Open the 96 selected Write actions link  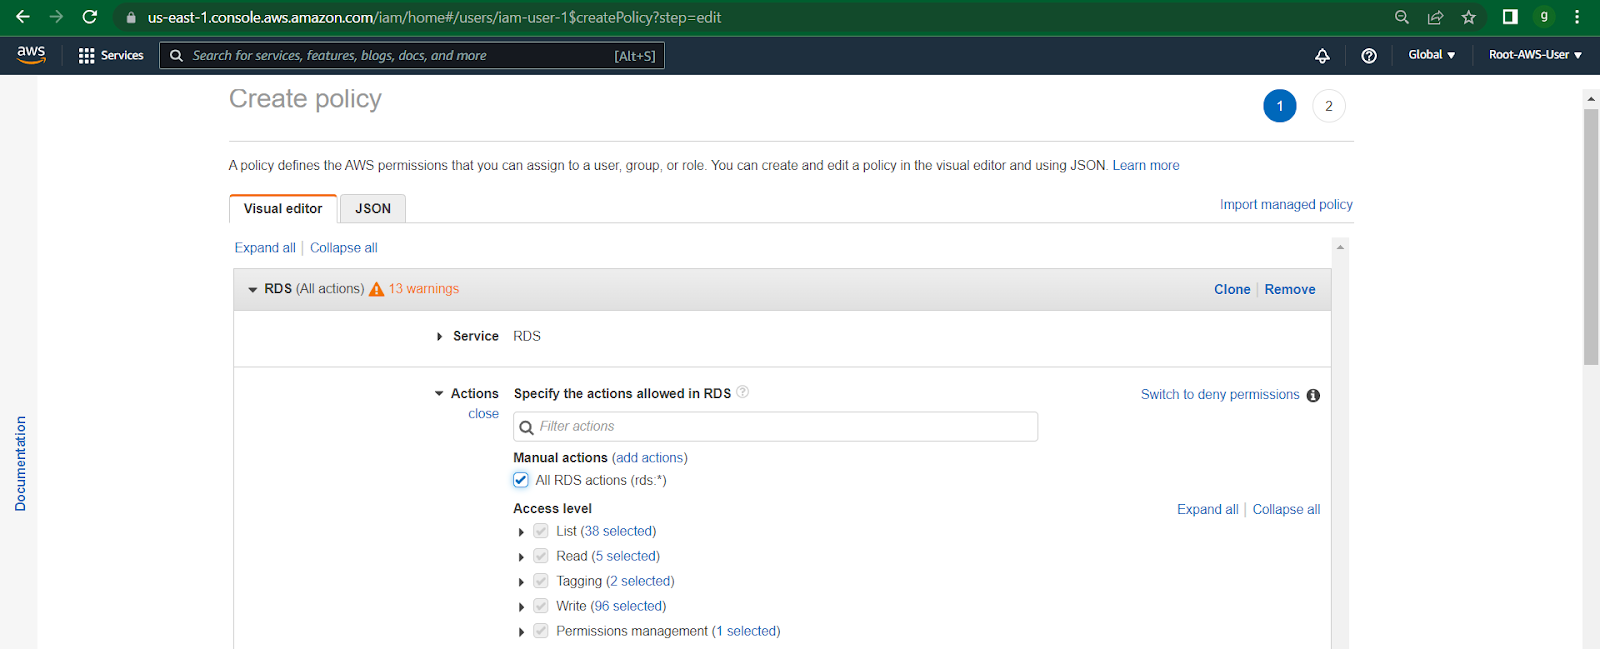click(628, 606)
